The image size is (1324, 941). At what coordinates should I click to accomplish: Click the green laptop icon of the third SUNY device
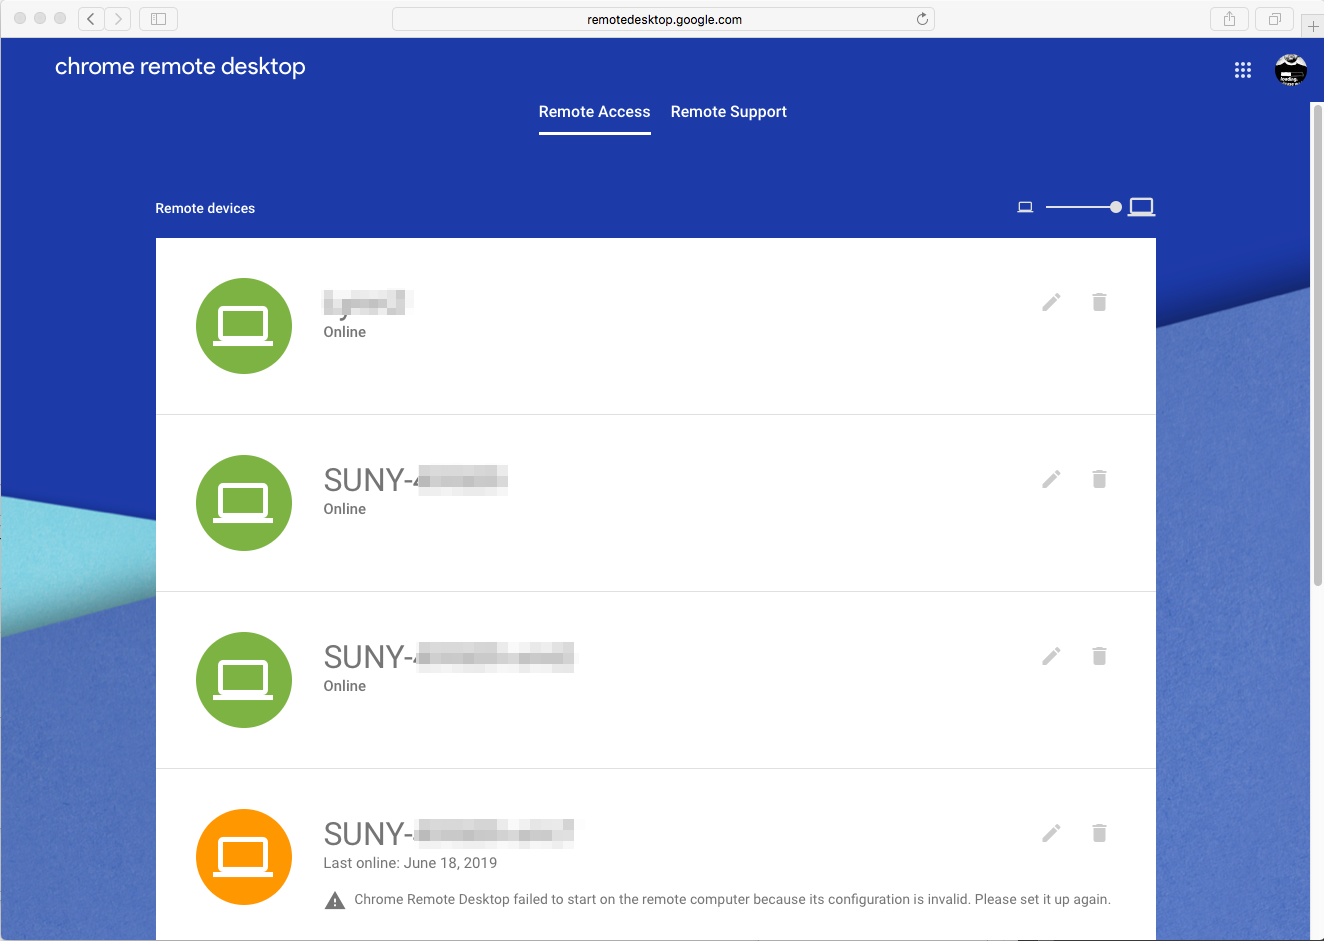(x=244, y=680)
